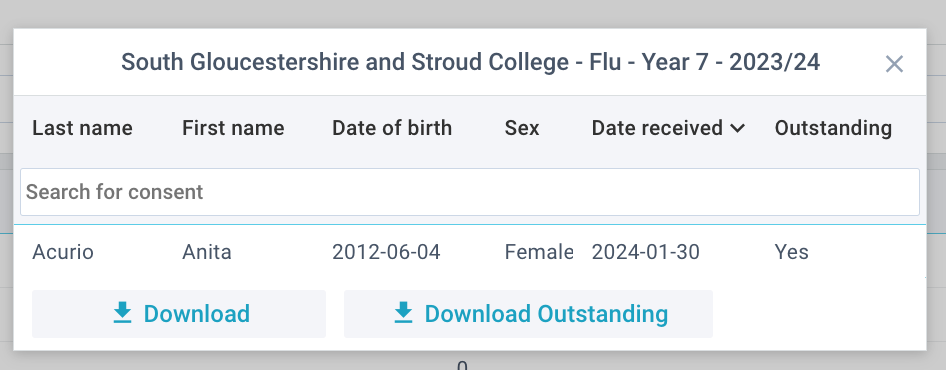Select the 2012-06-04 birth date cell
The image size is (946, 370).
pyautogui.click(x=386, y=252)
